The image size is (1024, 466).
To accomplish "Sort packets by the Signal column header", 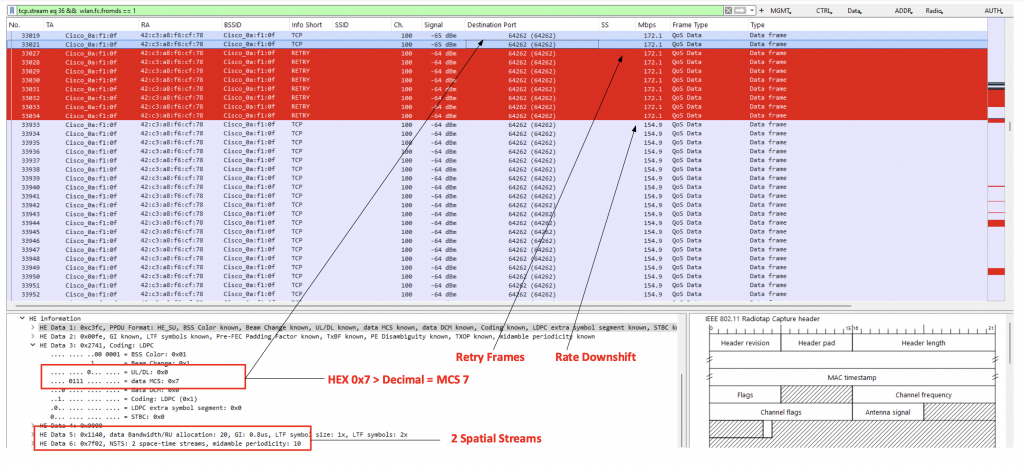I will coord(433,23).
